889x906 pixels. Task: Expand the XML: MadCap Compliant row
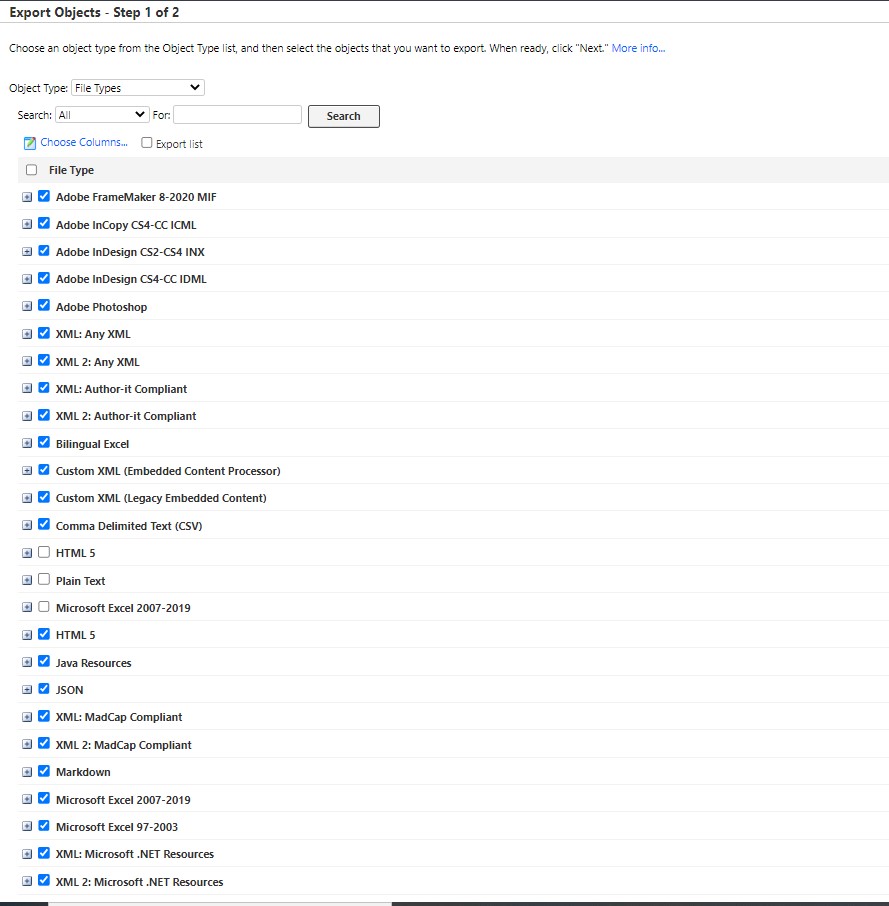27,717
